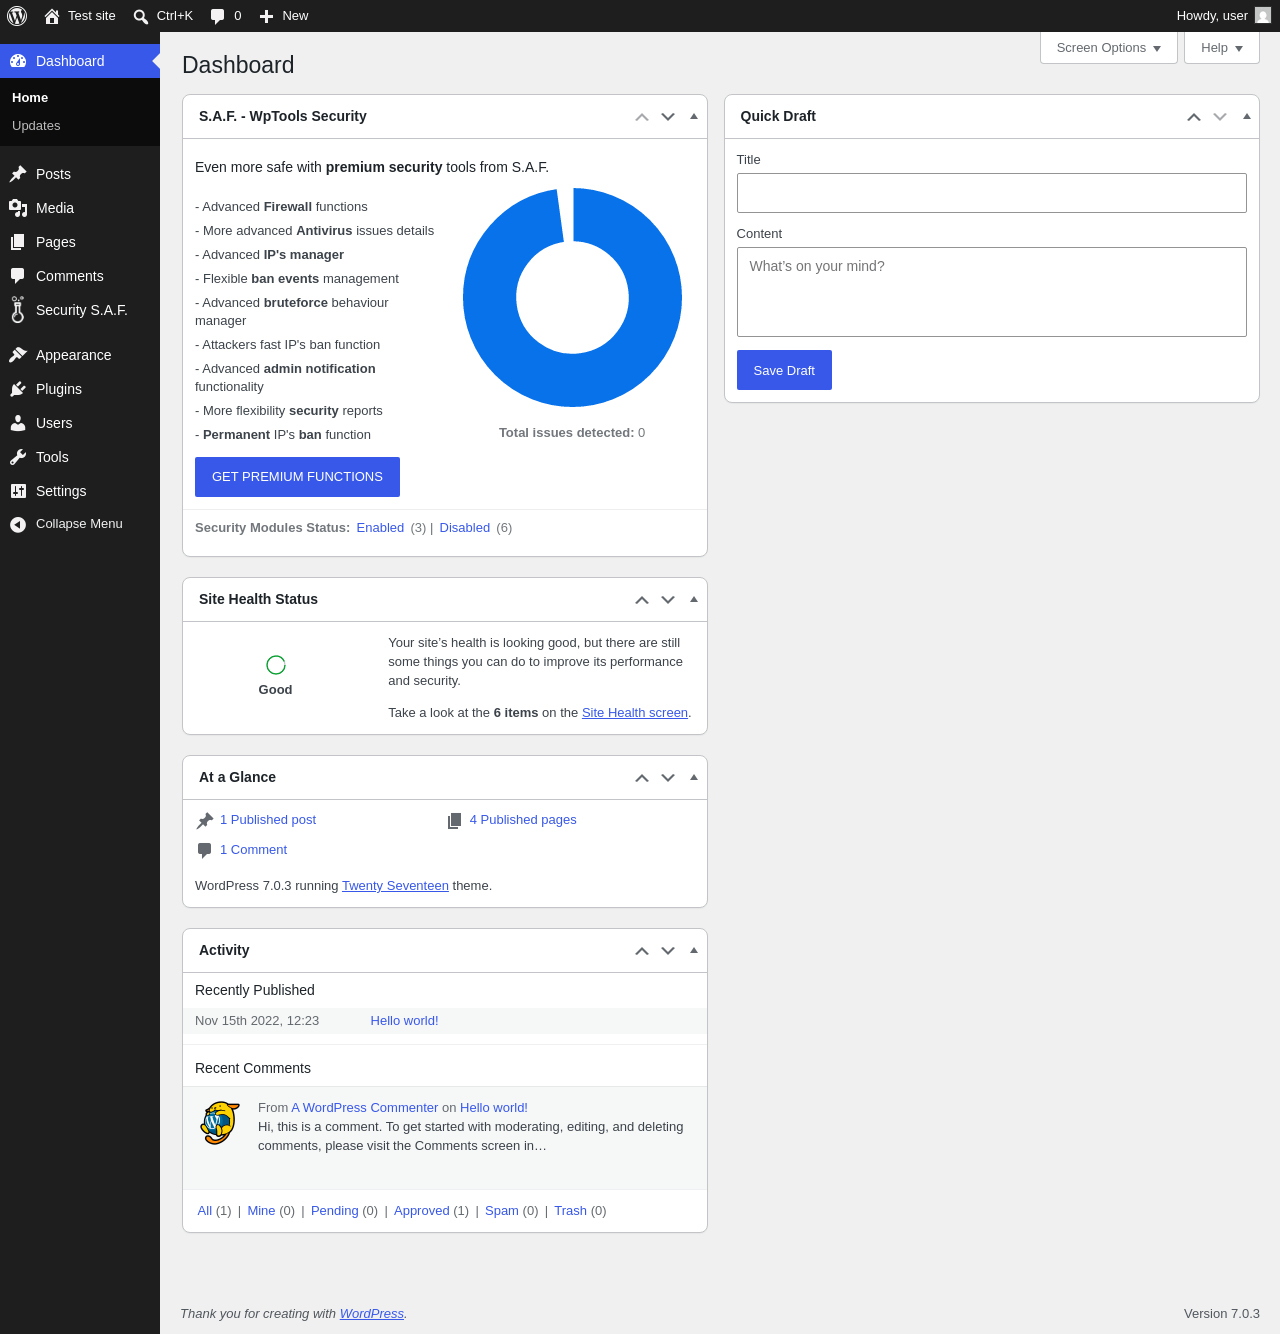This screenshot has height=1334, width=1280.
Task: Open the Enabled security modules link
Action: coord(380,528)
